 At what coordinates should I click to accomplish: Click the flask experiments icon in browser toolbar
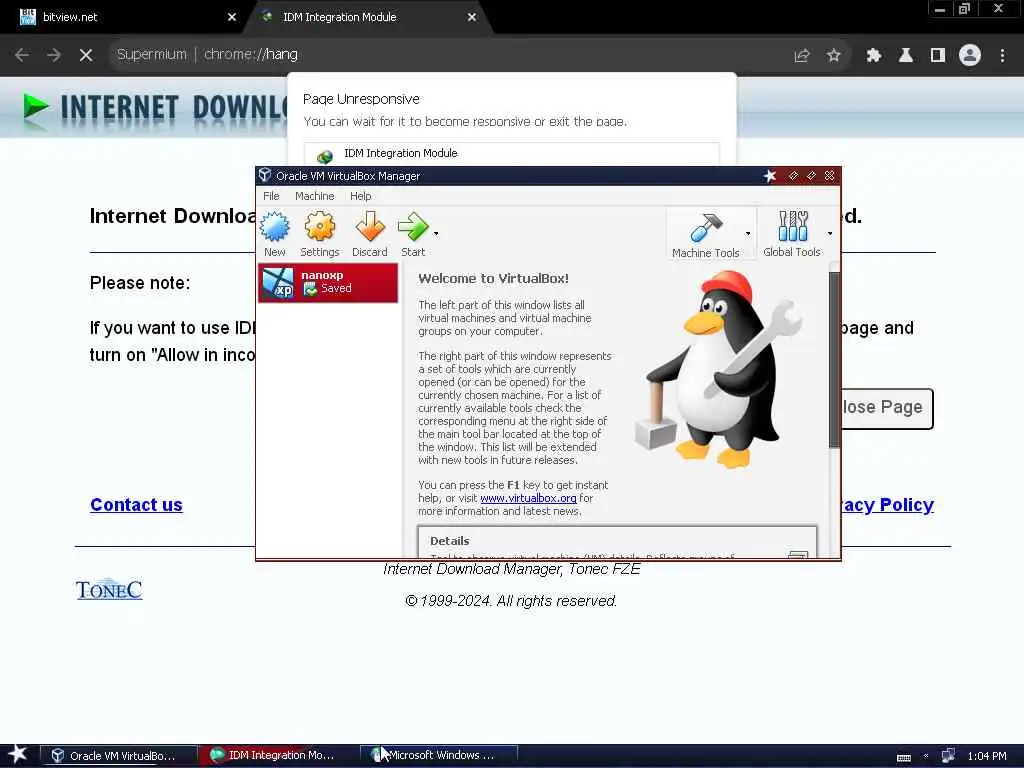point(905,56)
